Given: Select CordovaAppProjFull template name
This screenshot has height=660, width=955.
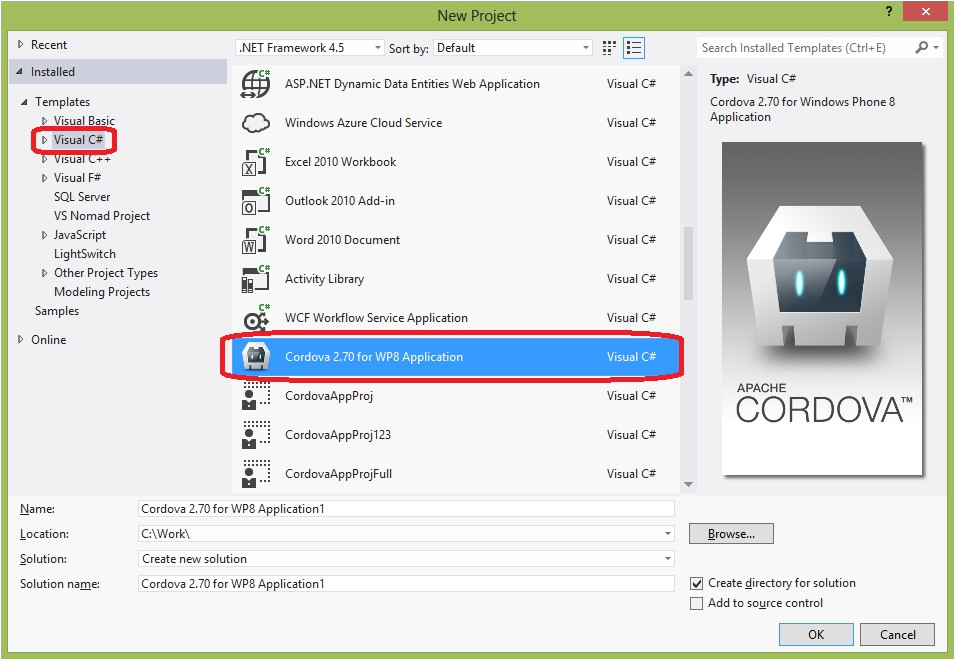Looking at the screenshot, I should click(x=339, y=474).
